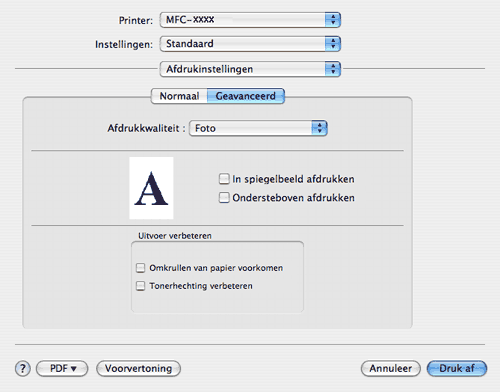Screen dimensions: 500x392
Task: Click the Afdrukinstellingen dropdown arrow stepper
Action: click(333, 69)
